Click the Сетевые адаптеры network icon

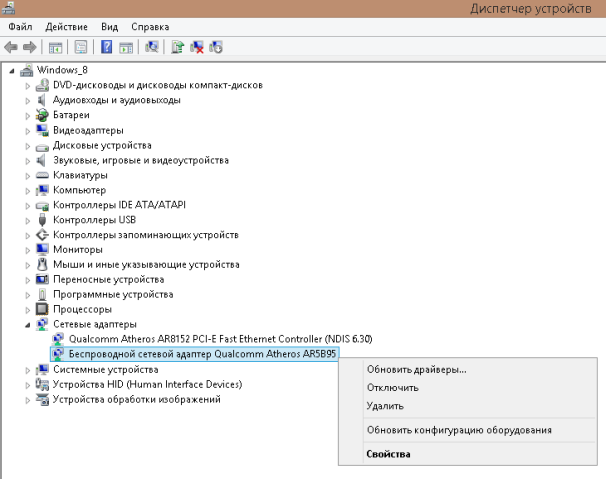point(42,324)
